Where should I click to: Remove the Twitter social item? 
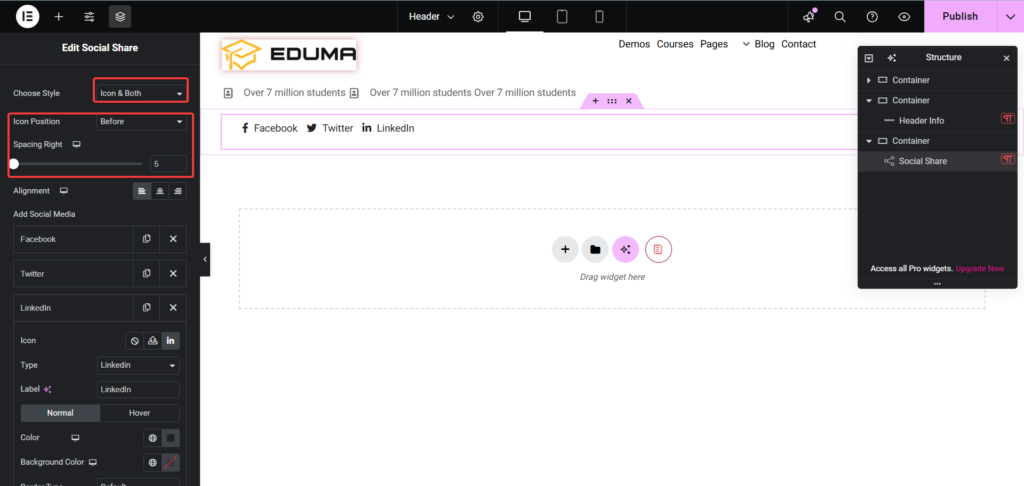[173, 273]
